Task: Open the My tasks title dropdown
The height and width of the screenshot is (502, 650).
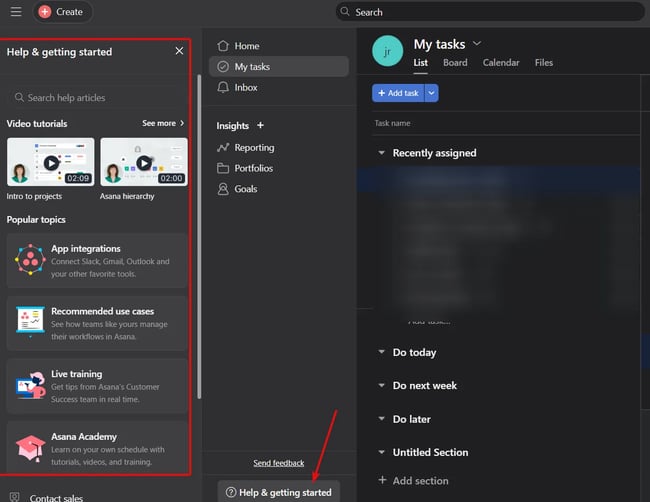Action: pyautogui.click(x=476, y=43)
